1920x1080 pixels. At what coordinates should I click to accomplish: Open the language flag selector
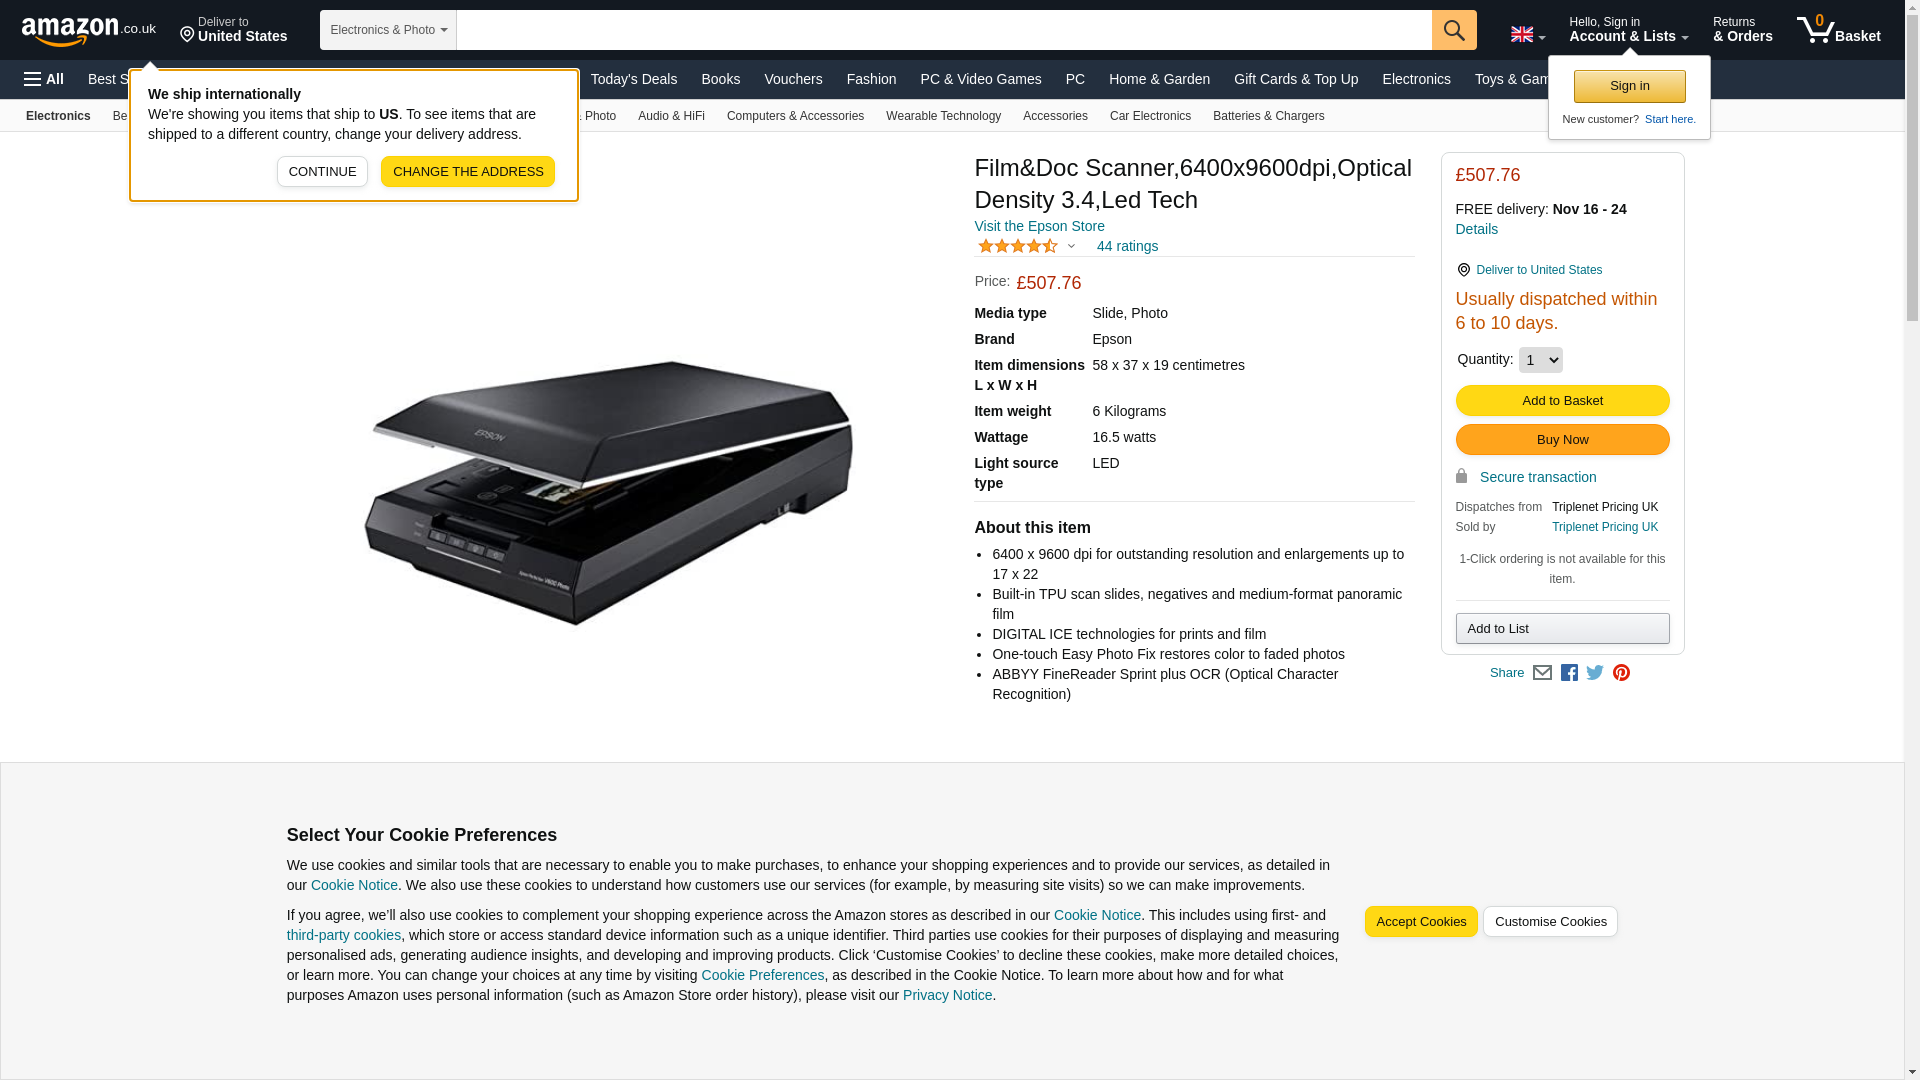(x=1527, y=34)
